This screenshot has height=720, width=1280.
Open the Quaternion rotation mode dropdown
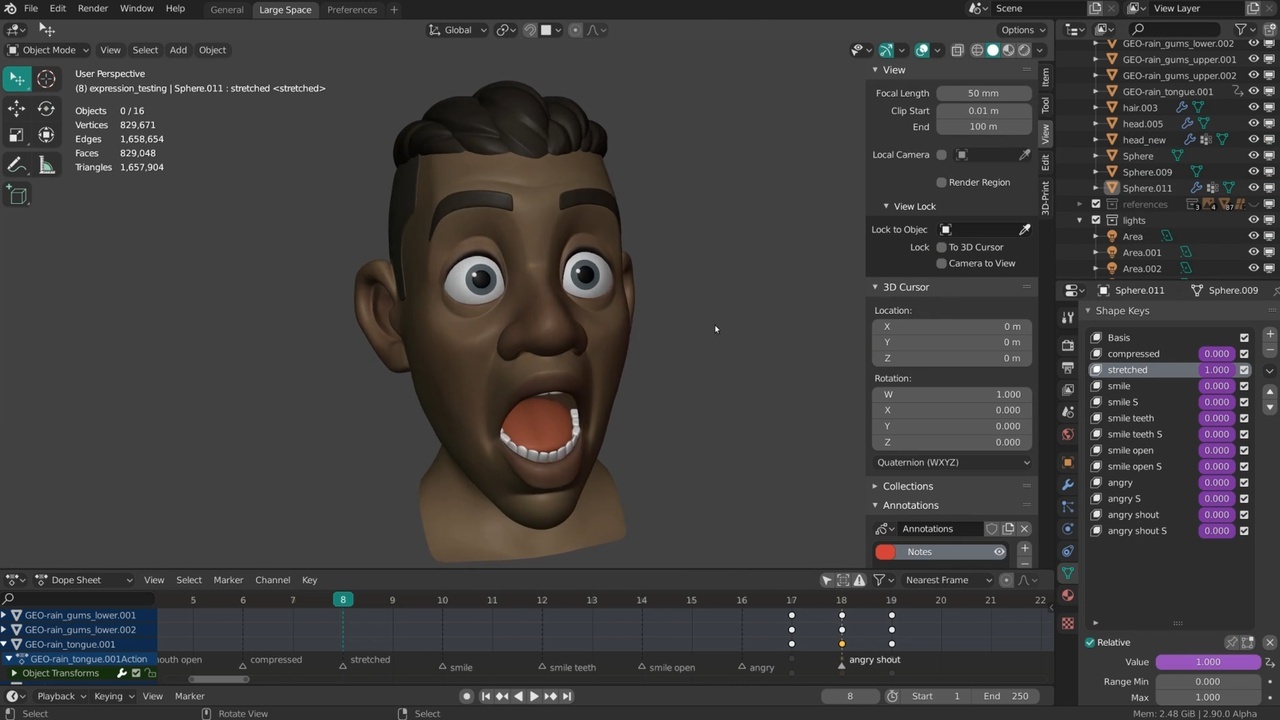coord(952,462)
